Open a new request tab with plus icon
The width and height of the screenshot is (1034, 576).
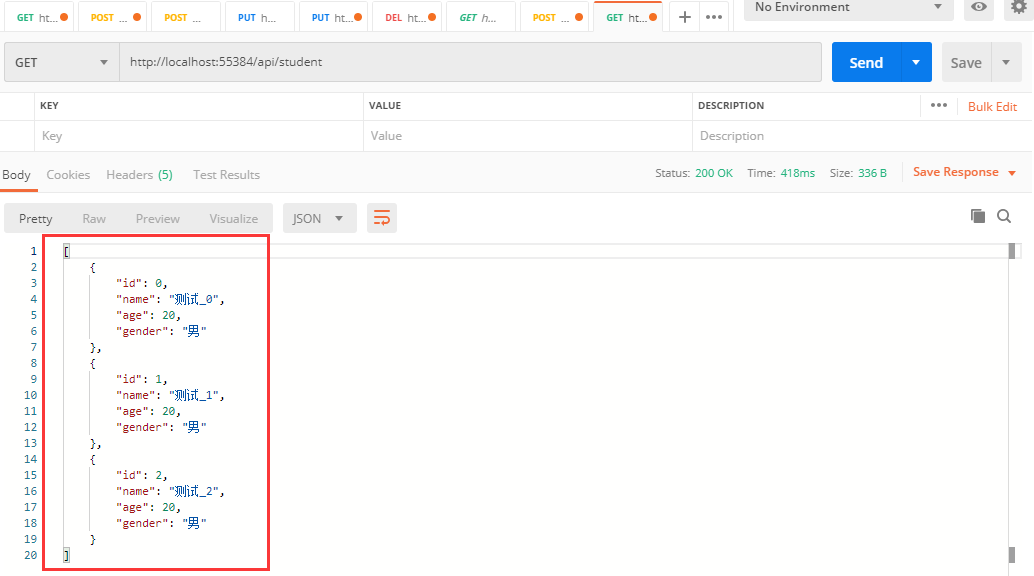[684, 17]
